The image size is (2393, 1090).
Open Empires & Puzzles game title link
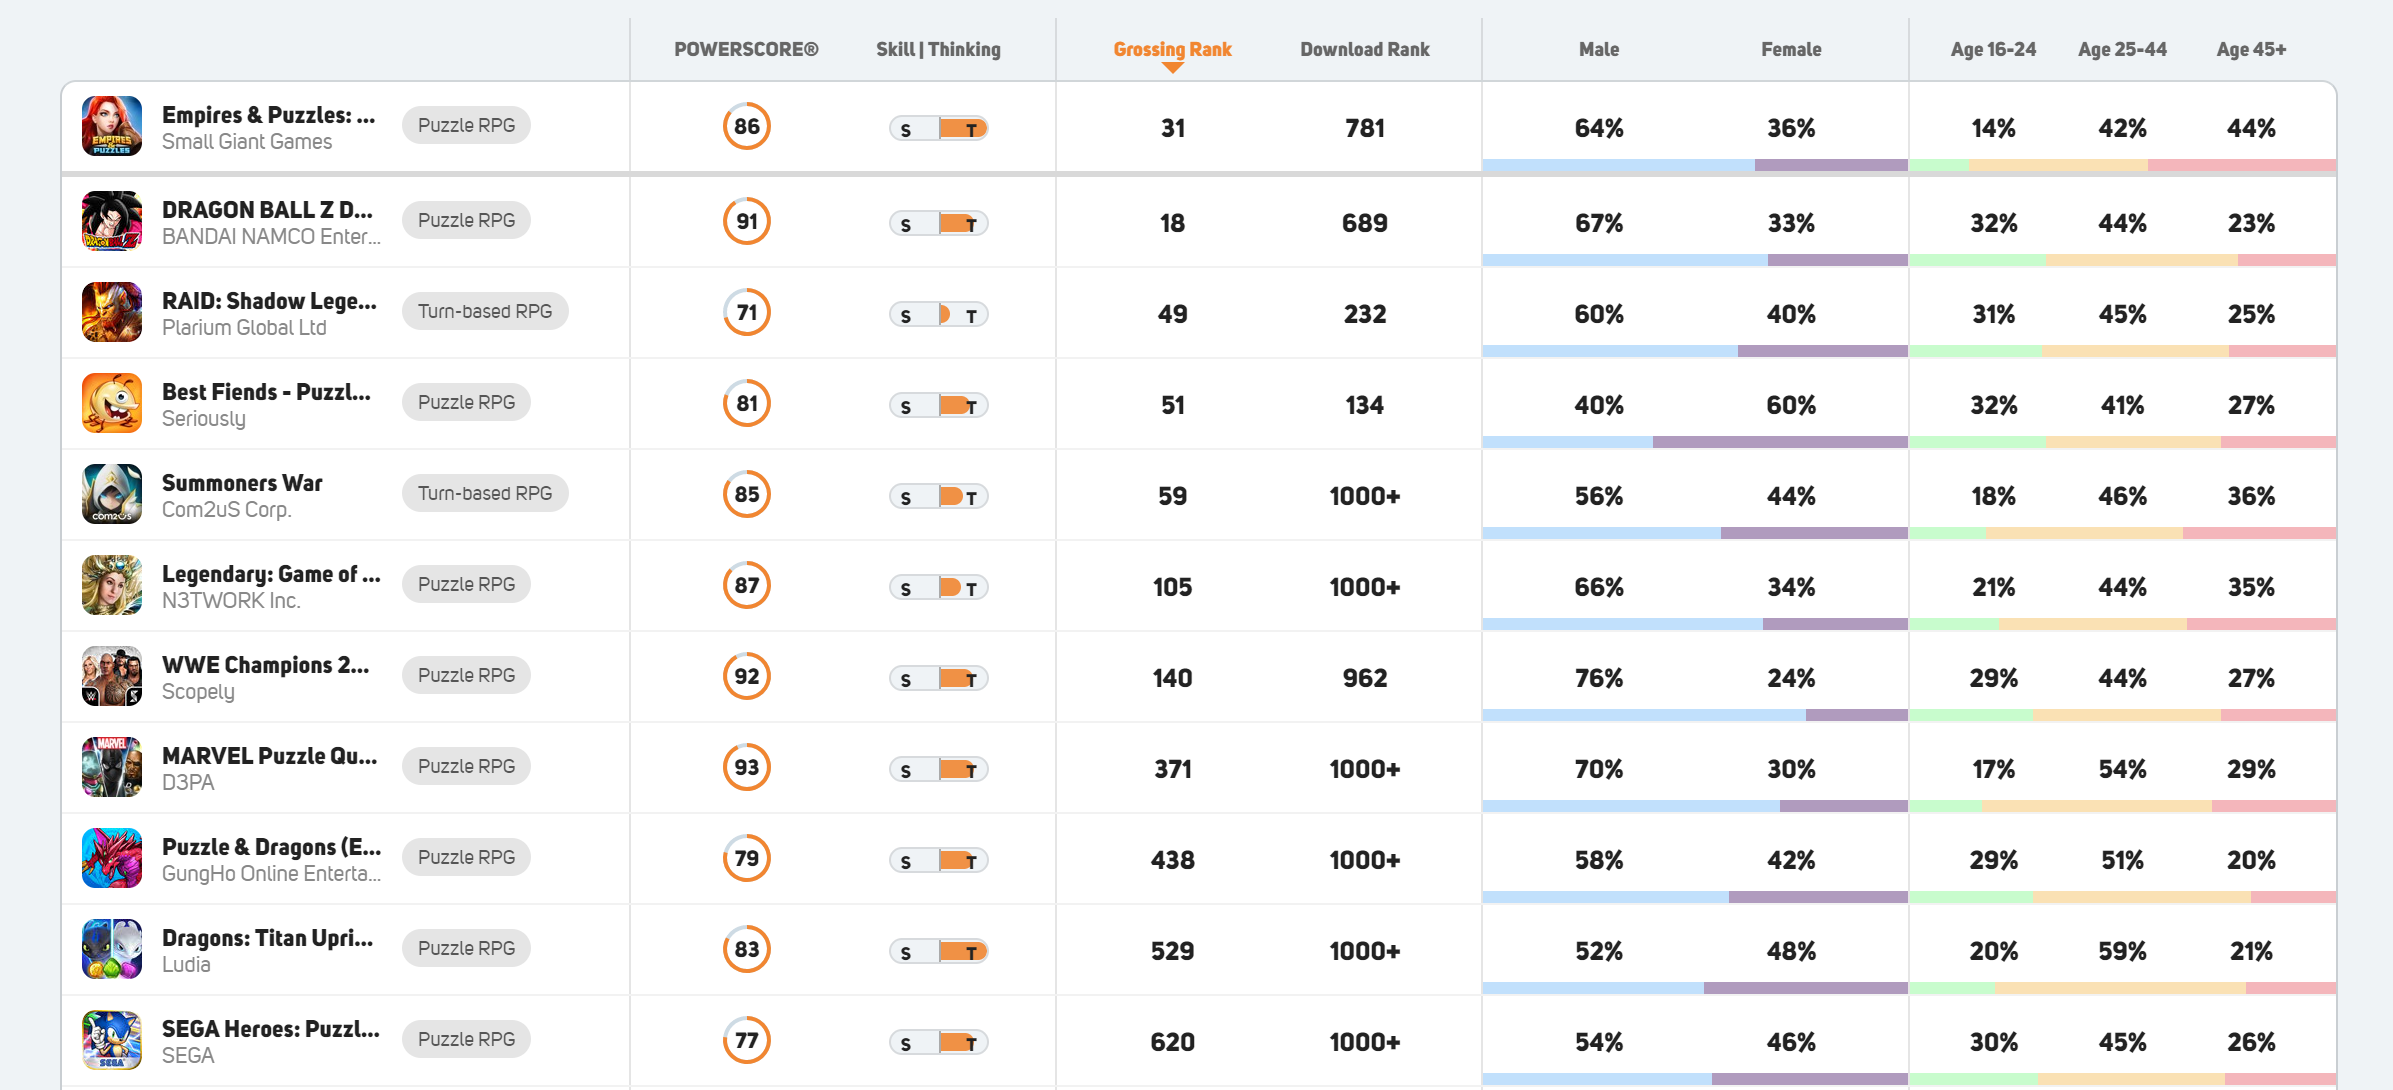point(269,115)
